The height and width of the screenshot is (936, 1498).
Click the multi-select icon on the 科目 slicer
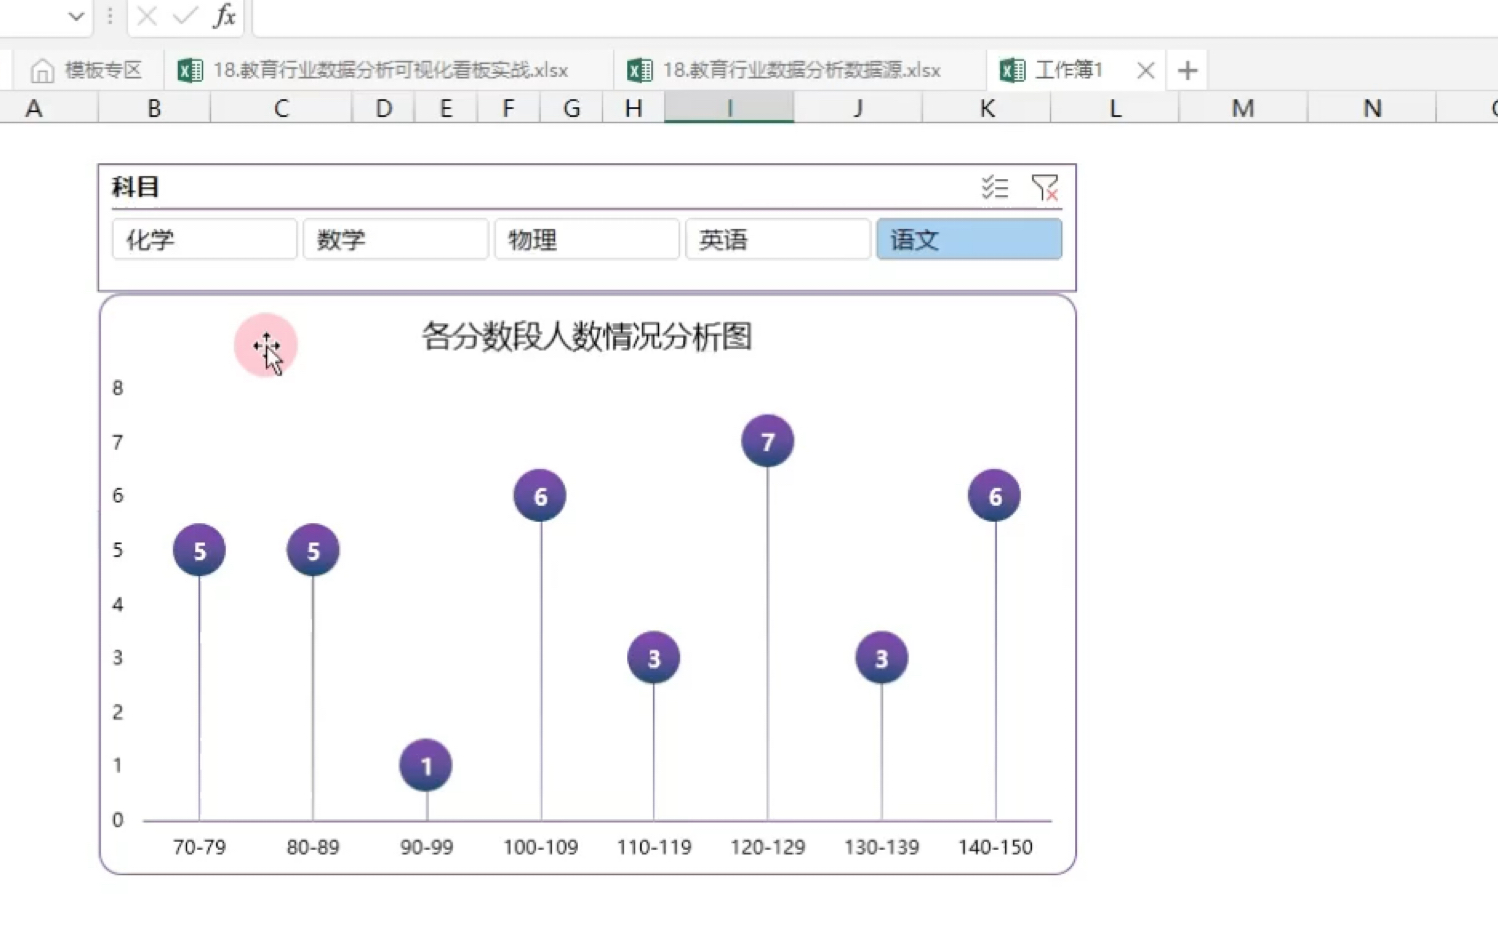click(995, 186)
